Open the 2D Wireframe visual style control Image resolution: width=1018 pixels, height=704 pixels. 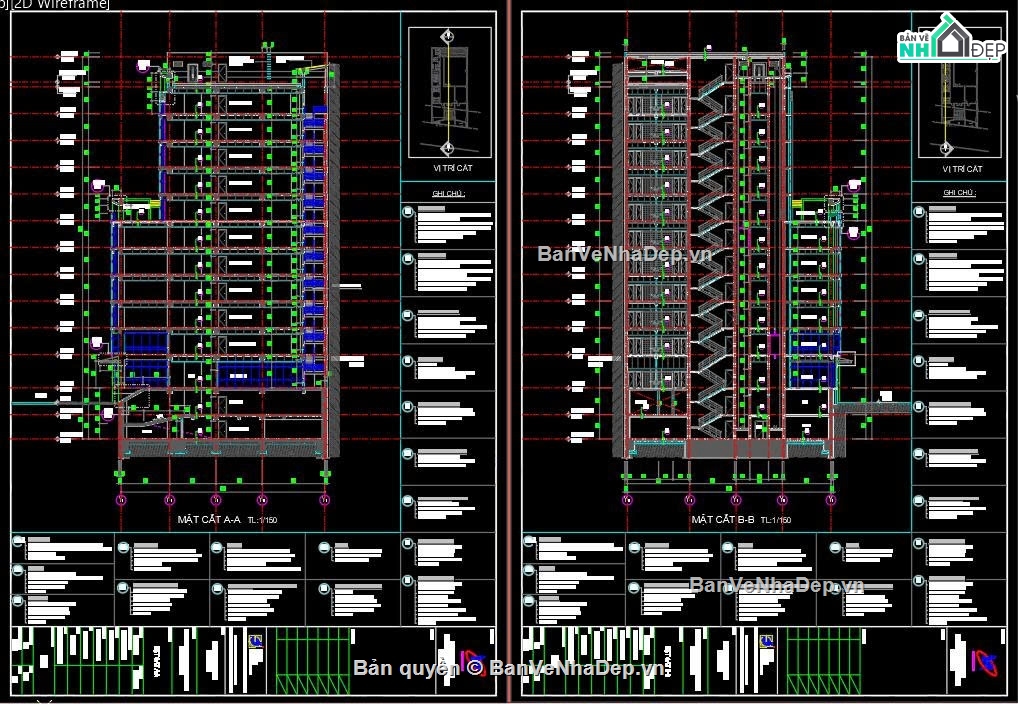click(x=60, y=5)
